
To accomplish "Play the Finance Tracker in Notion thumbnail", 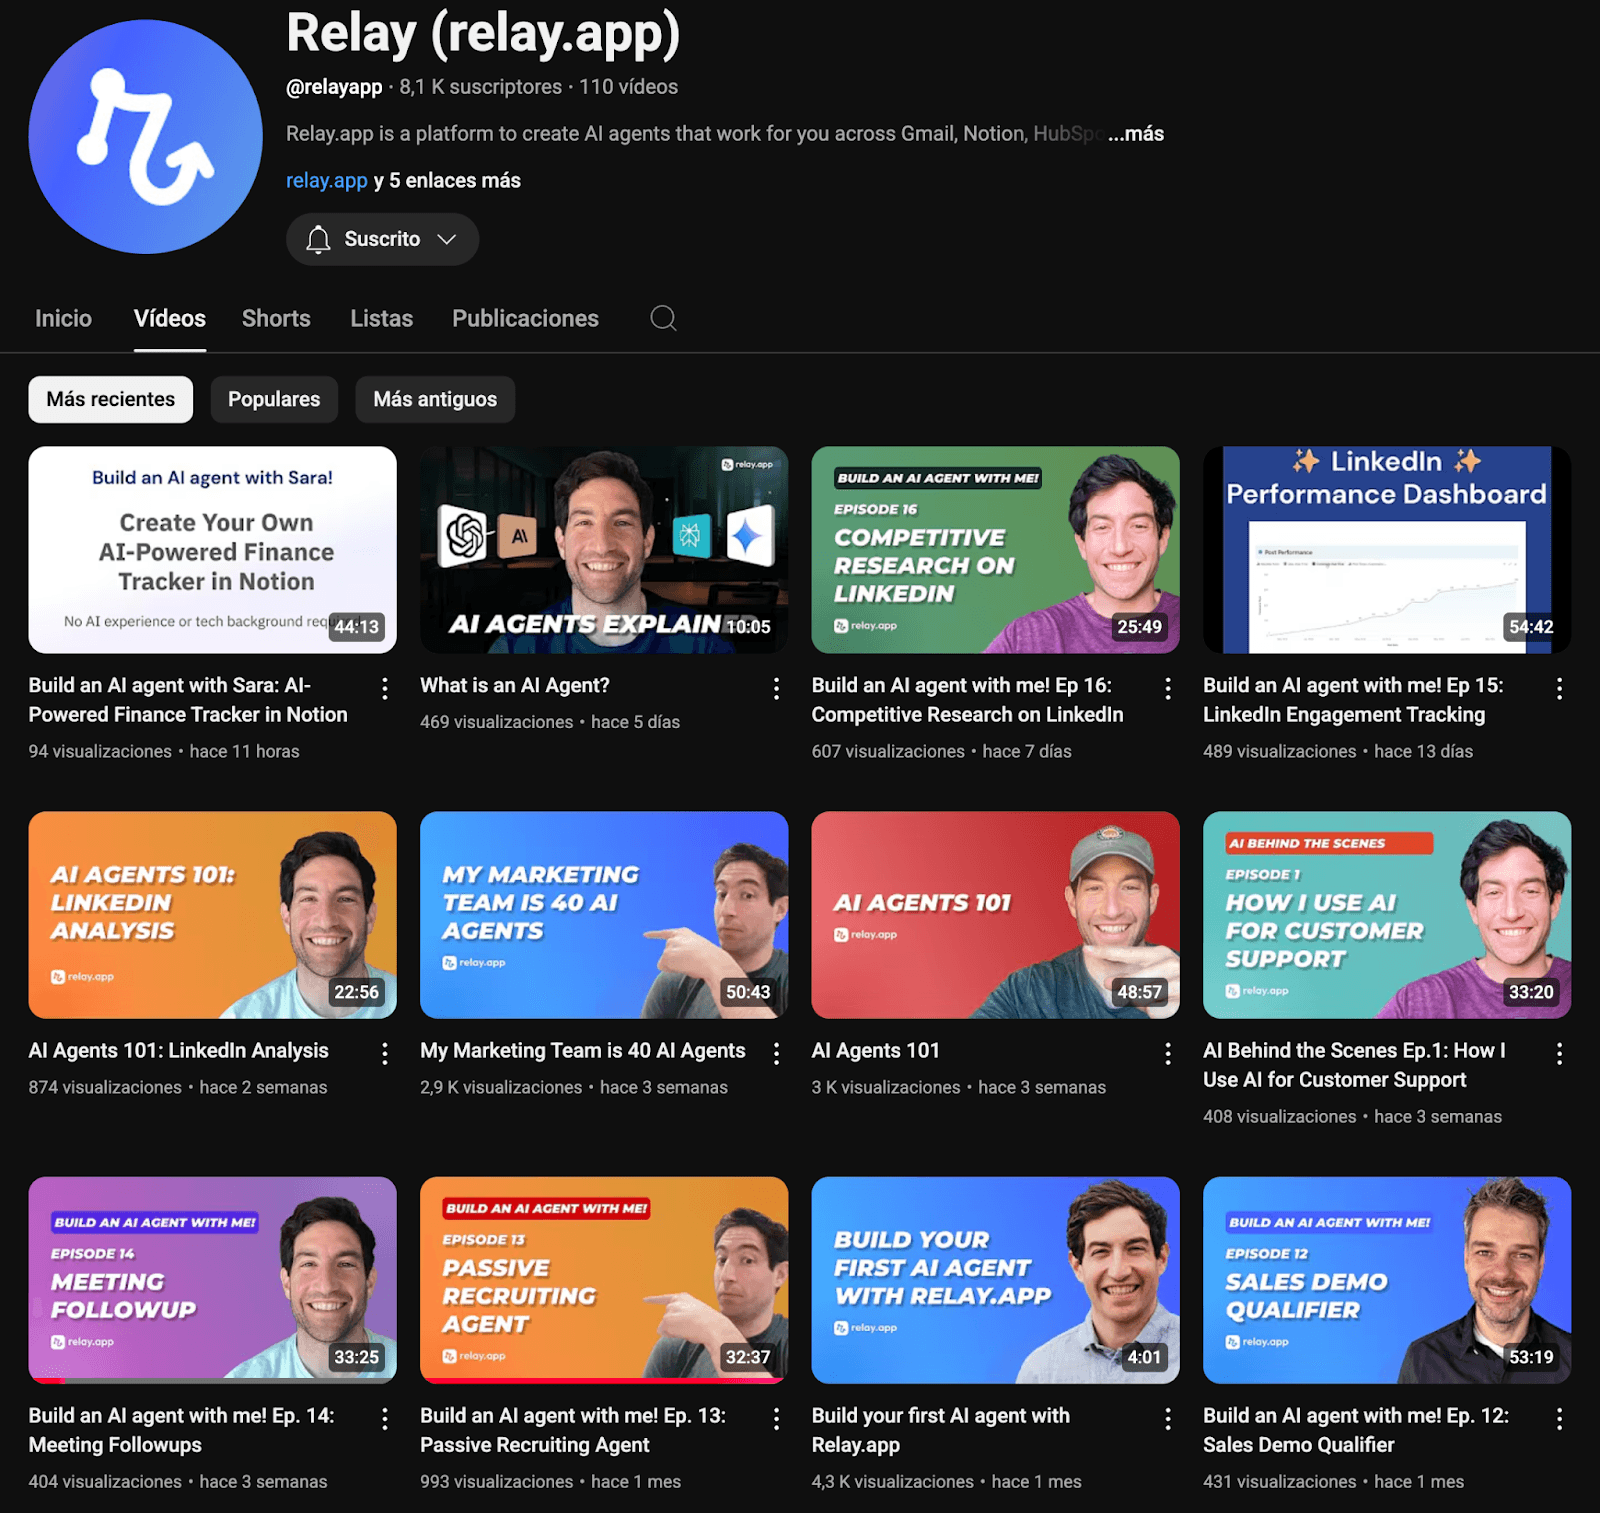I will click(x=213, y=550).
